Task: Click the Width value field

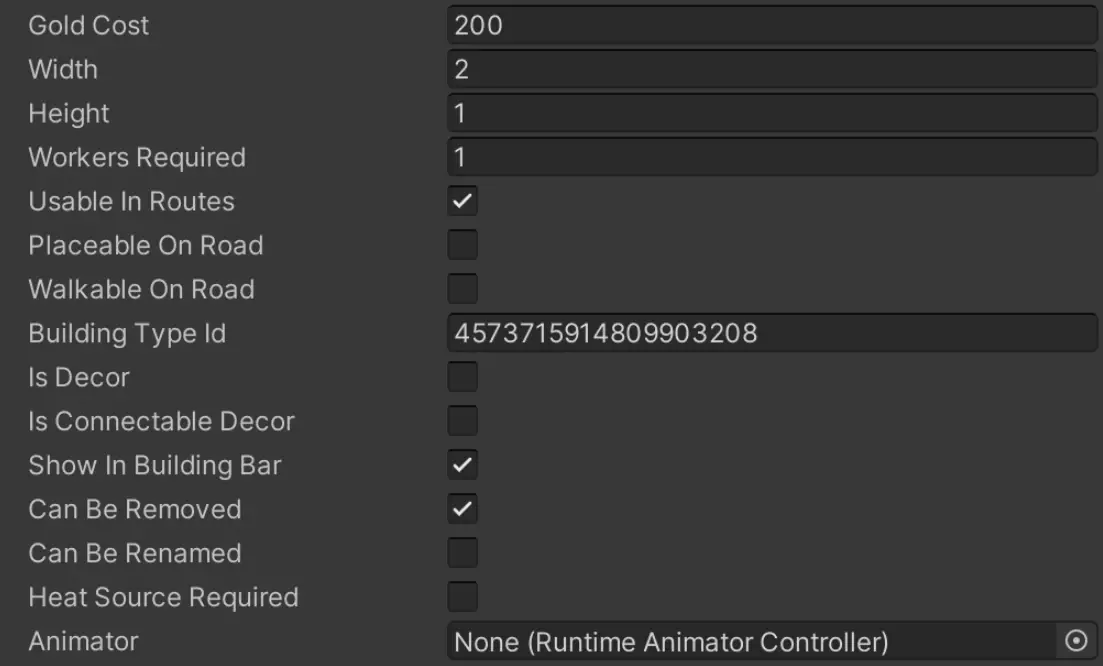Action: coord(772,69)
